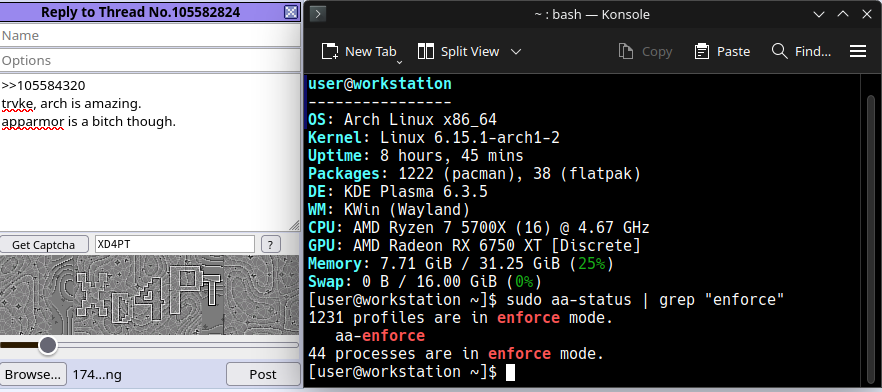Image resolution: width=882 pixels, height=392 pixels.
Task: Click the quote link >>105584320
Action: [43, 86]
